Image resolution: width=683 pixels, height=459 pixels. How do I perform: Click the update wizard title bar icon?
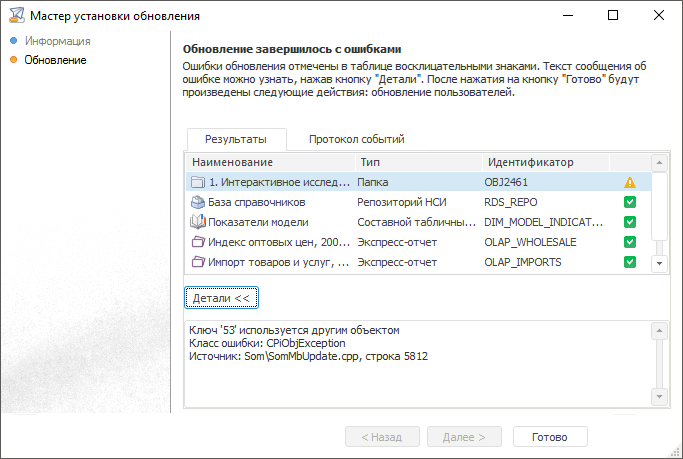pyautogui.click(x=14, y=16)
